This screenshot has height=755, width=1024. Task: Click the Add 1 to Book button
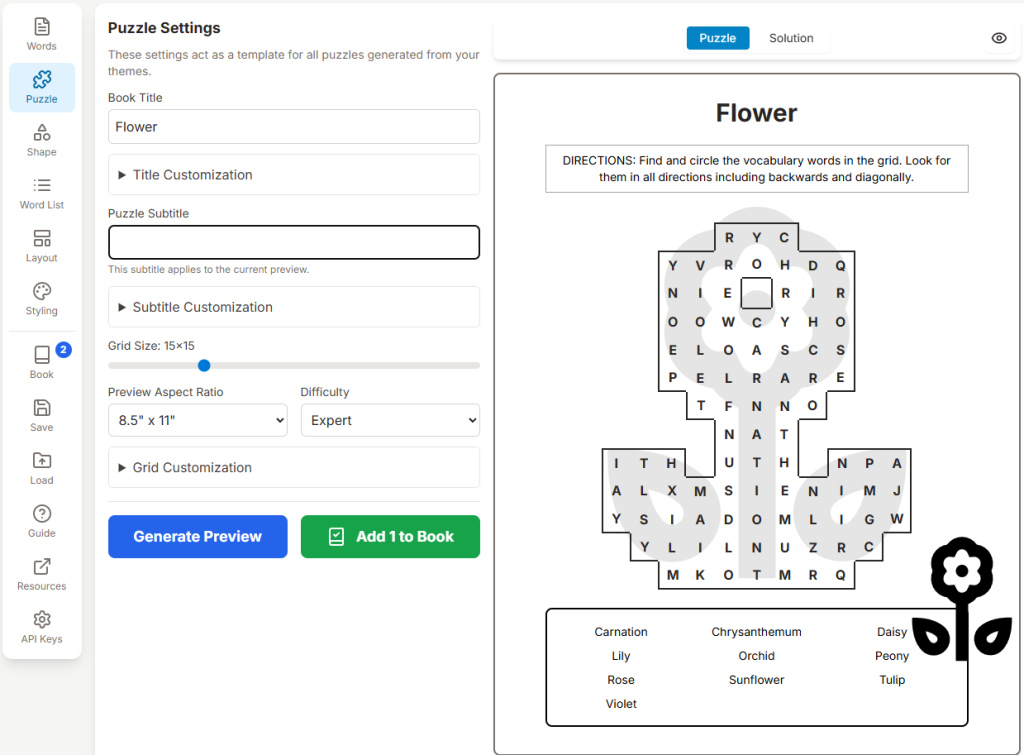point(390,536)
